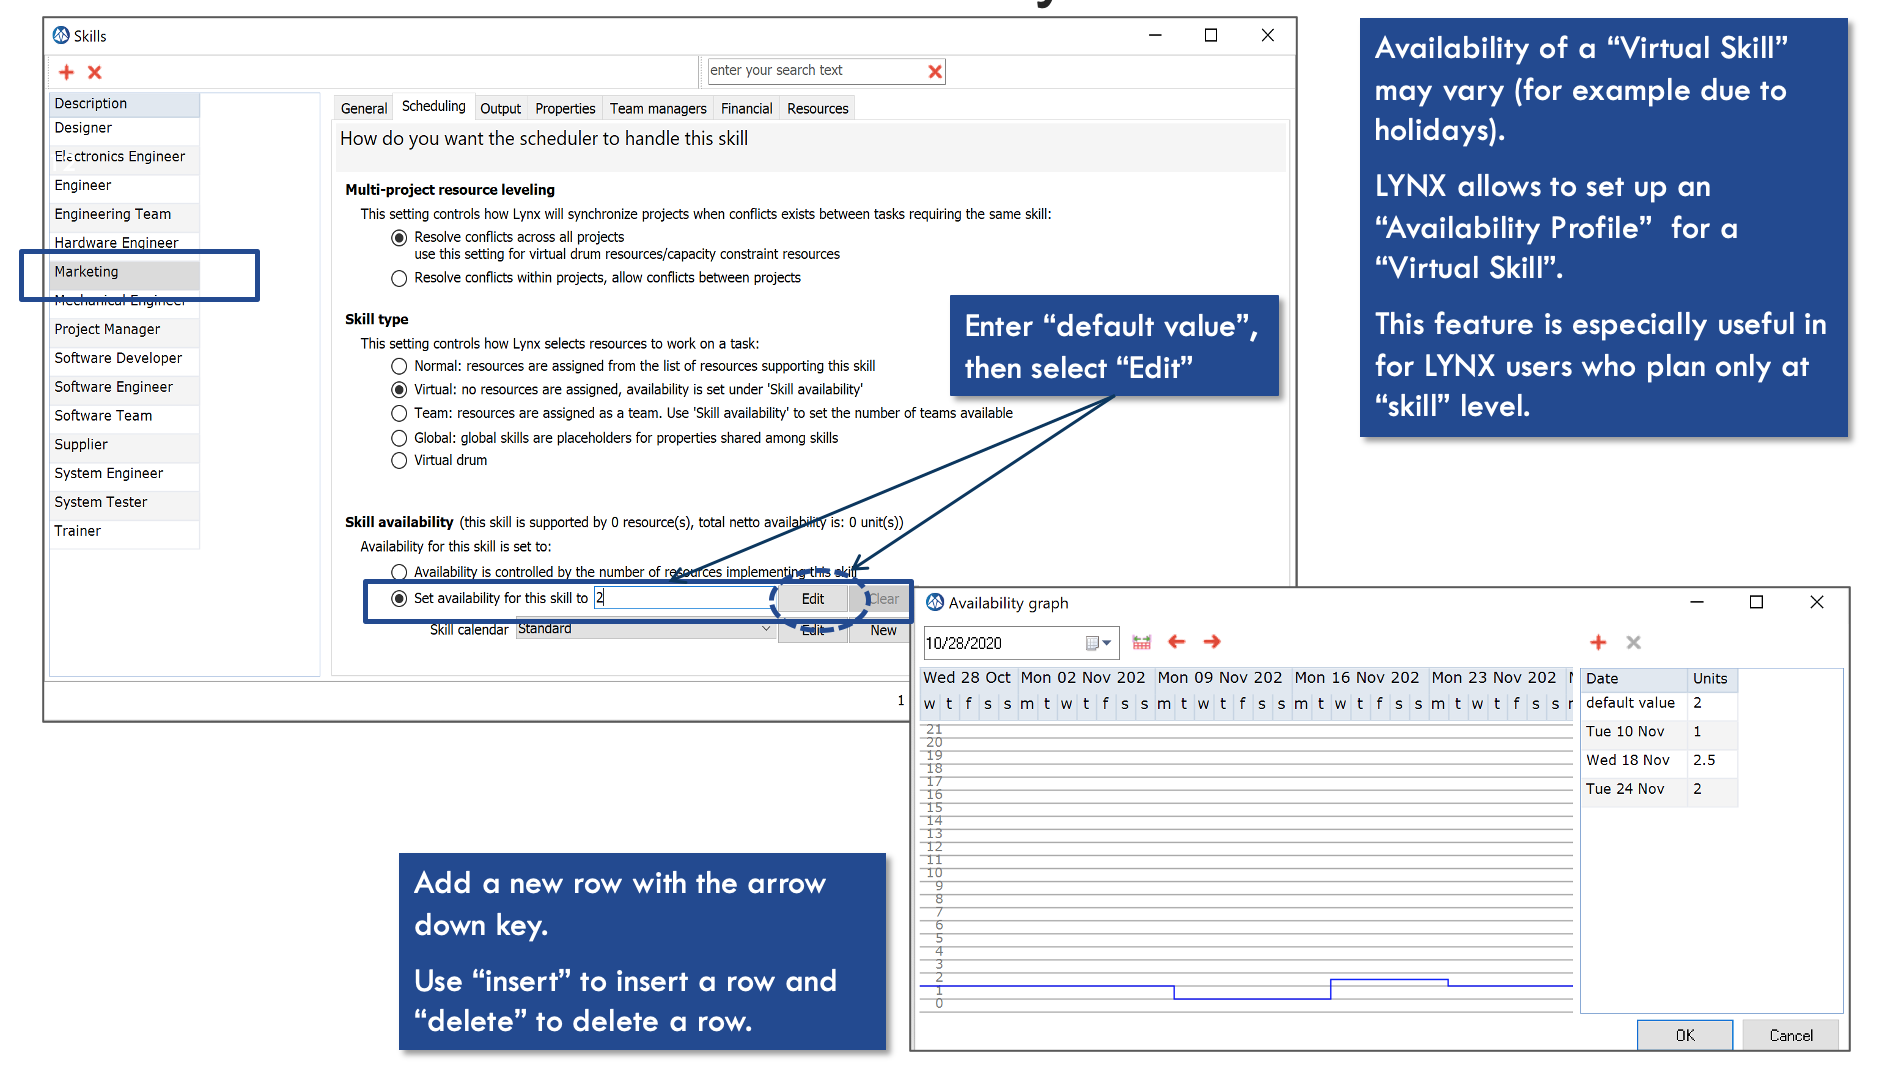
Task: Select Resolve conflicts across all projects
Action: click(399, 238)
